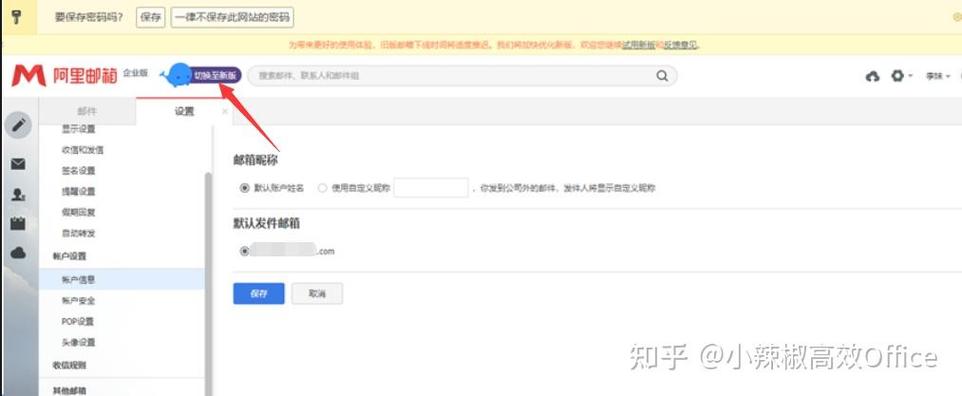Viewport: 962px width, 396px height.
Task: Close the 设置 tab
Action: coord(225,111)
